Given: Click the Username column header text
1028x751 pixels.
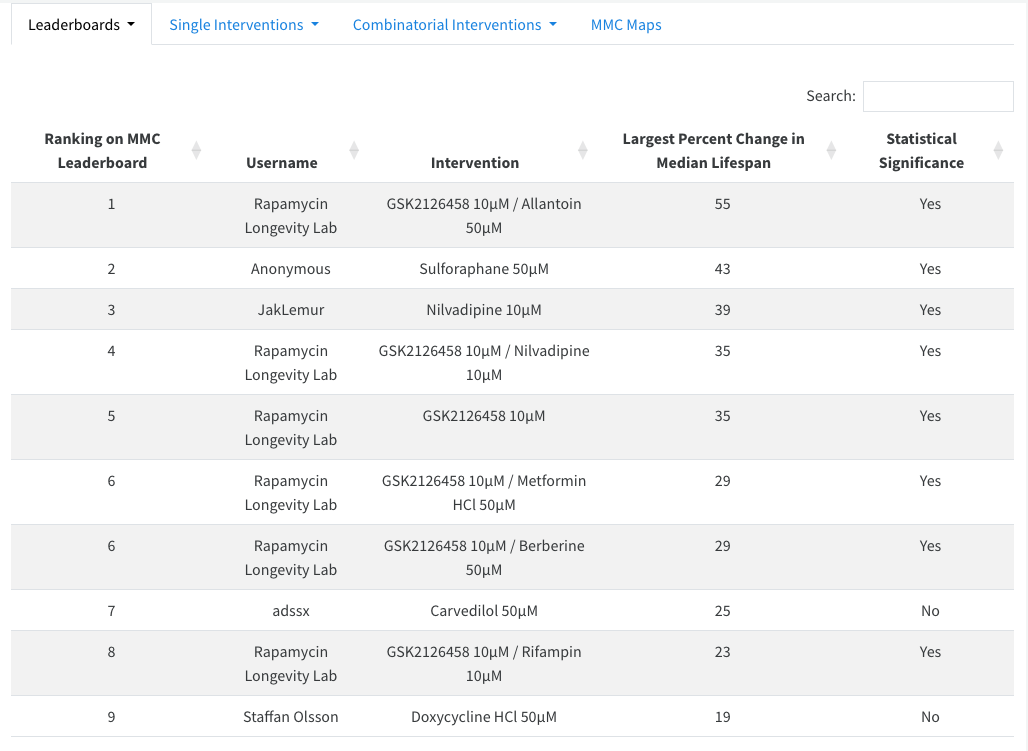Looking at the screenshot, I should [282, 163].
